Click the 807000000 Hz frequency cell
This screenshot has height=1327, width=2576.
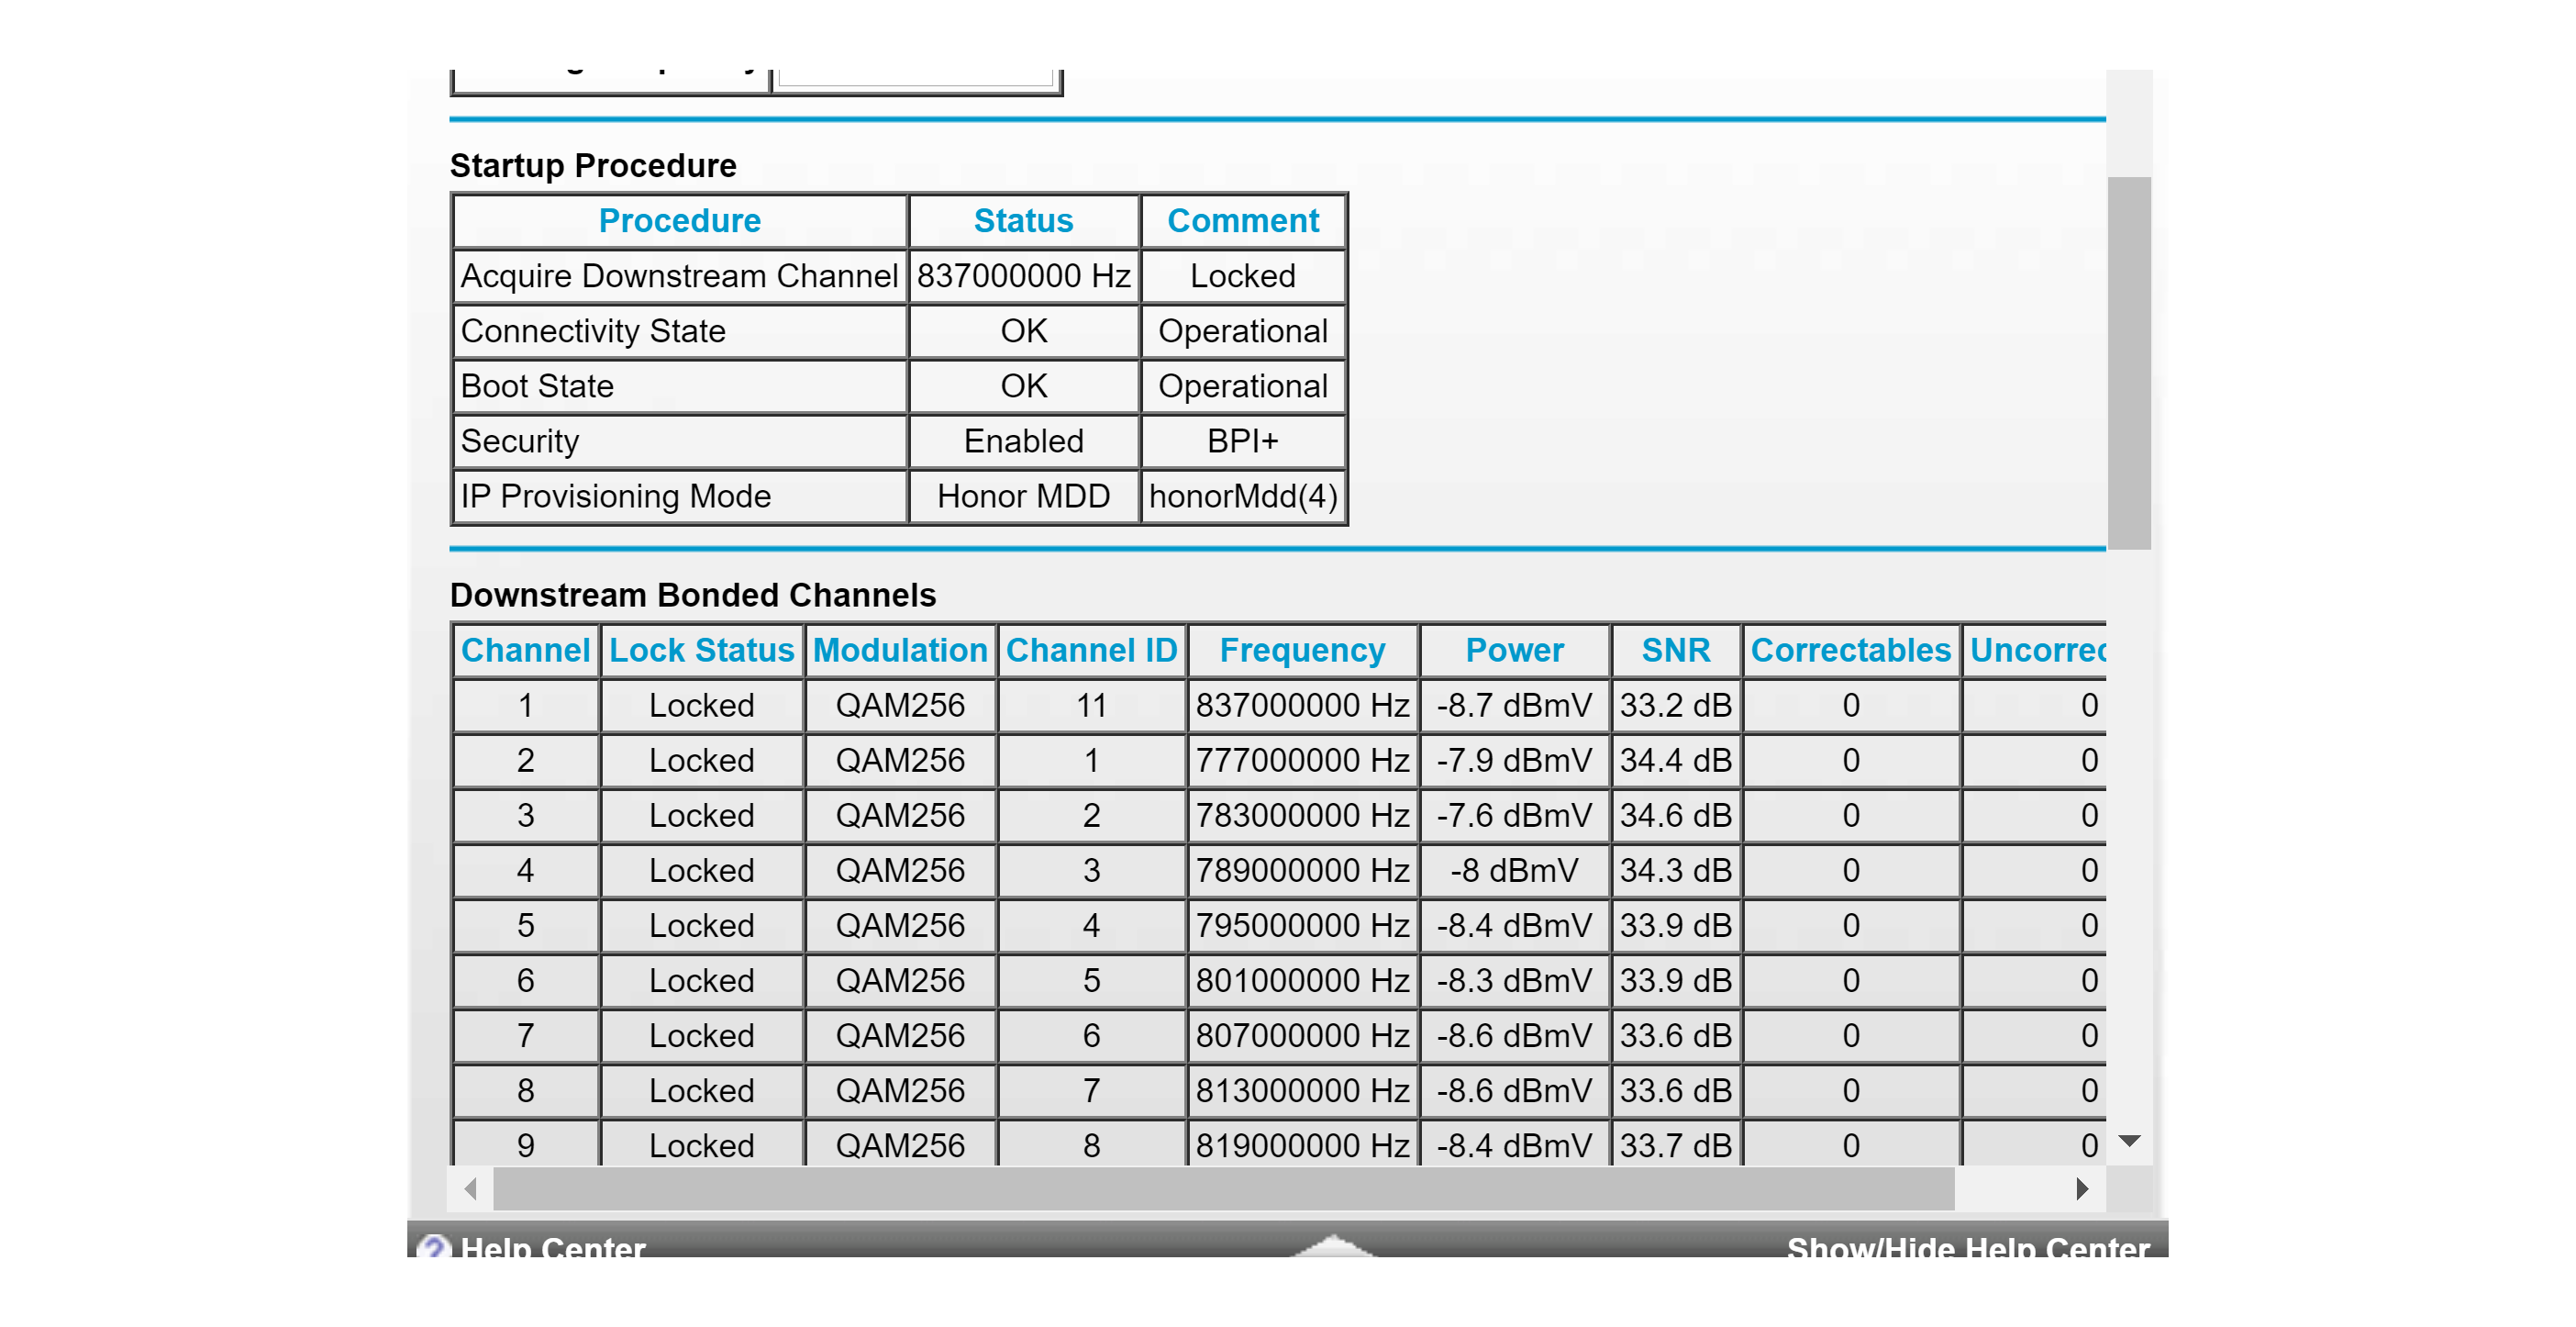[x=1302, y=1036]
